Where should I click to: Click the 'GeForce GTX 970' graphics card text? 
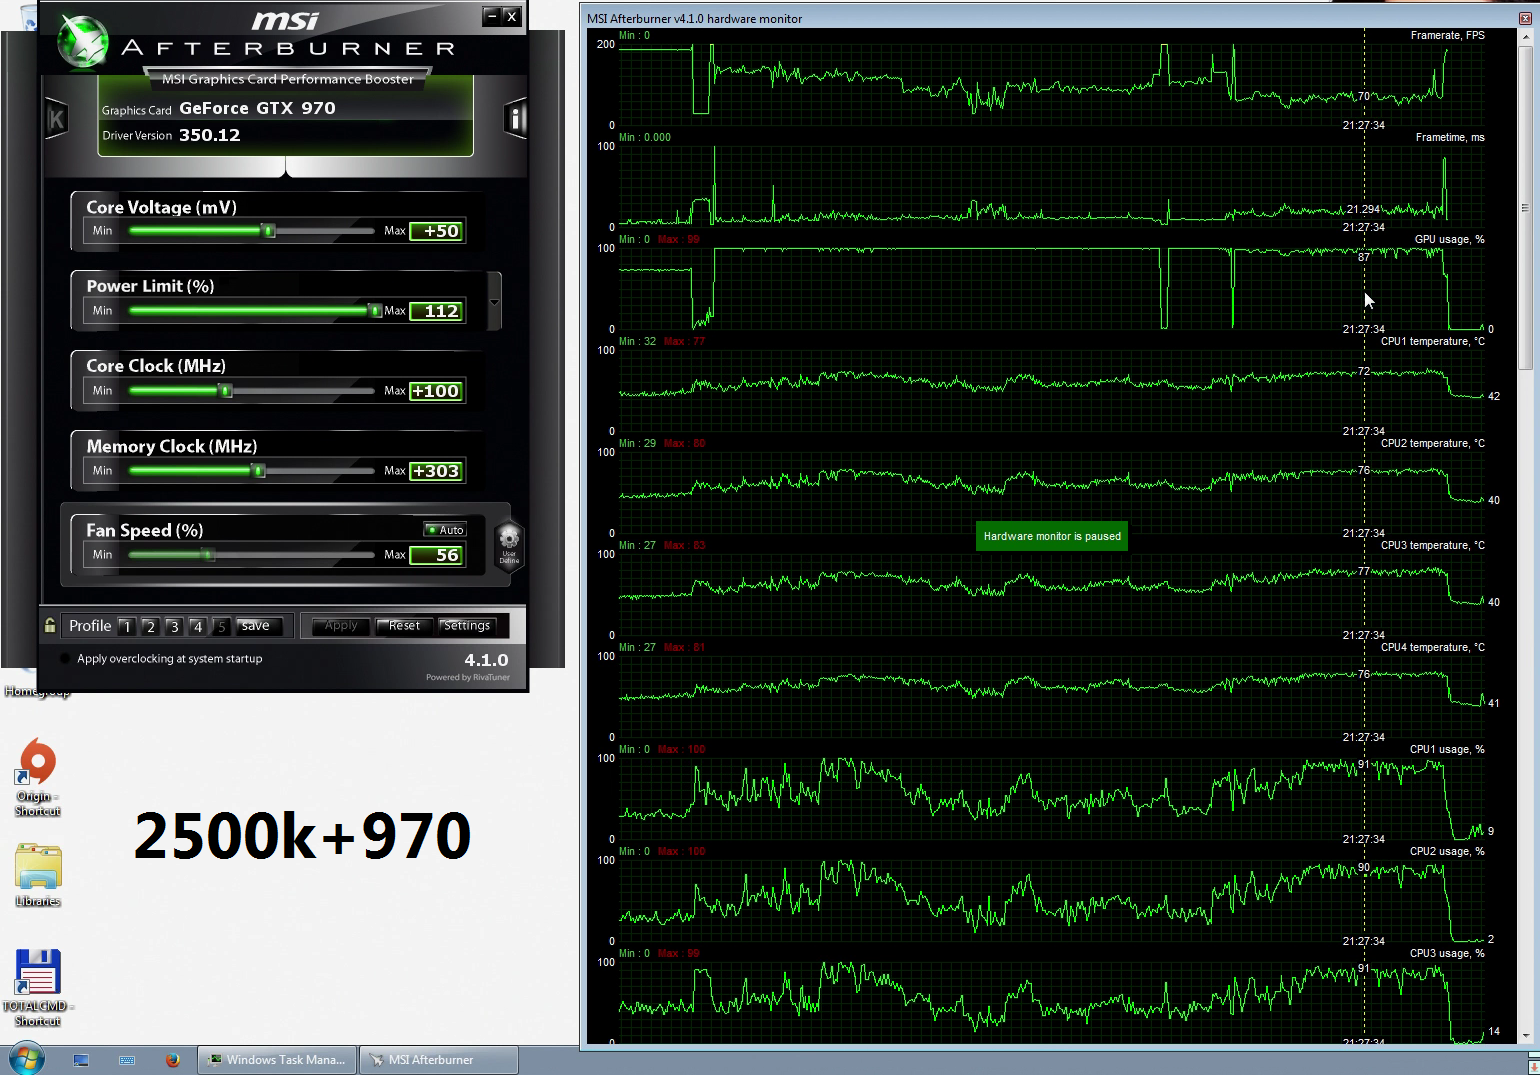pos(257,108)
